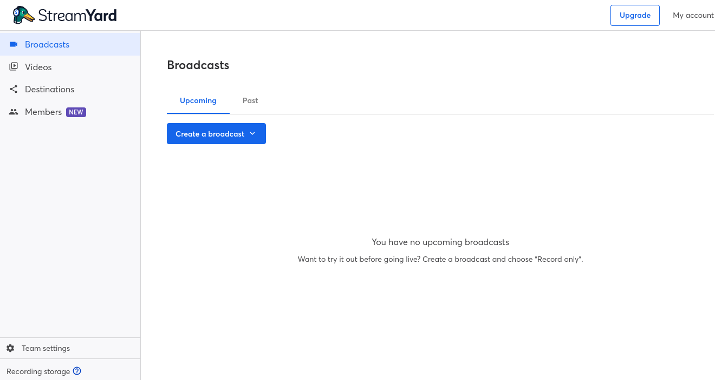Go to Destinations page
The image size is (715, 380).
point(70,89)
